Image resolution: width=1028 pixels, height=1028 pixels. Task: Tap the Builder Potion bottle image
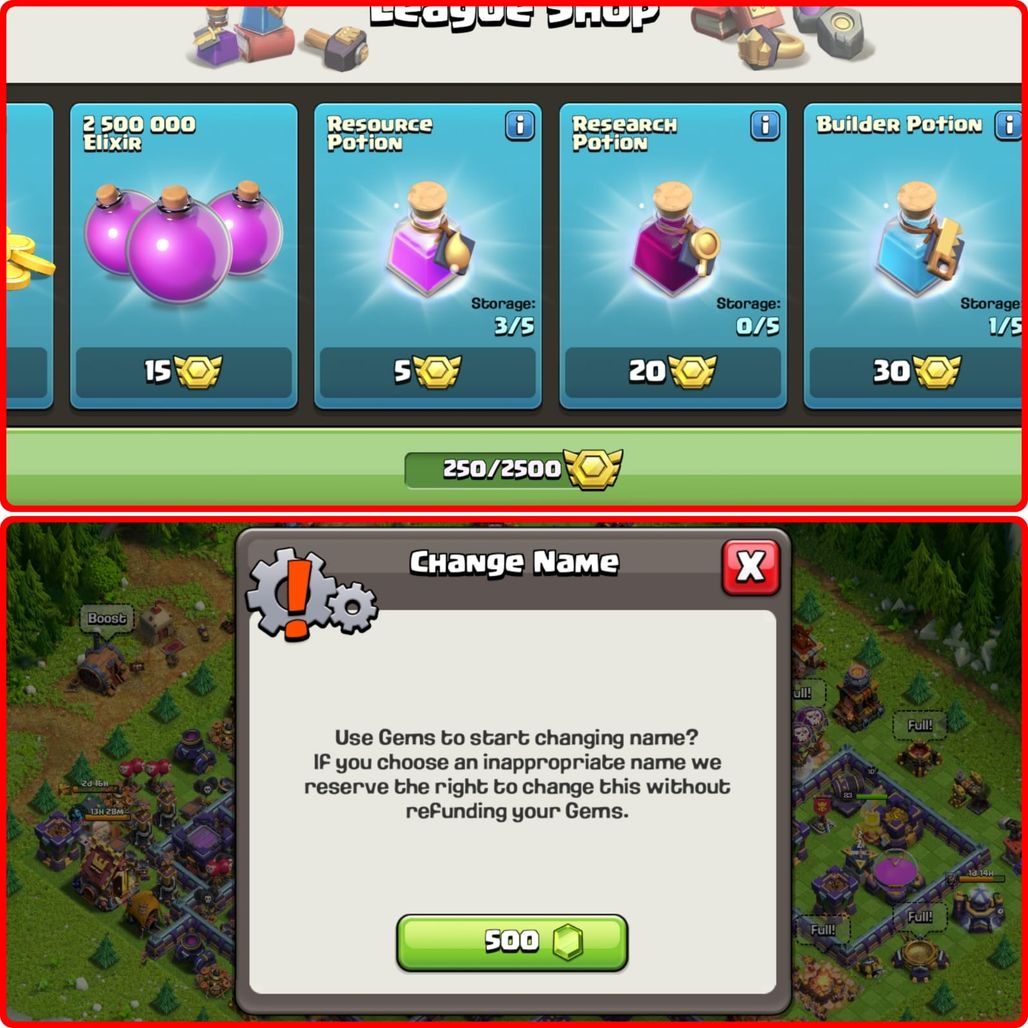click(920, 238)
